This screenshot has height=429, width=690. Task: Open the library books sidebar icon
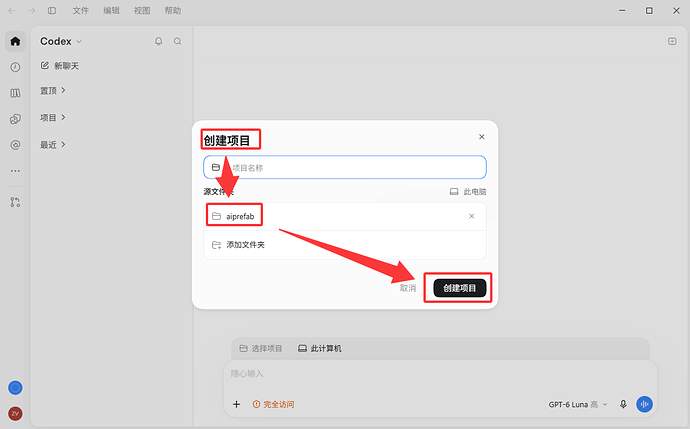click(15, 93)
